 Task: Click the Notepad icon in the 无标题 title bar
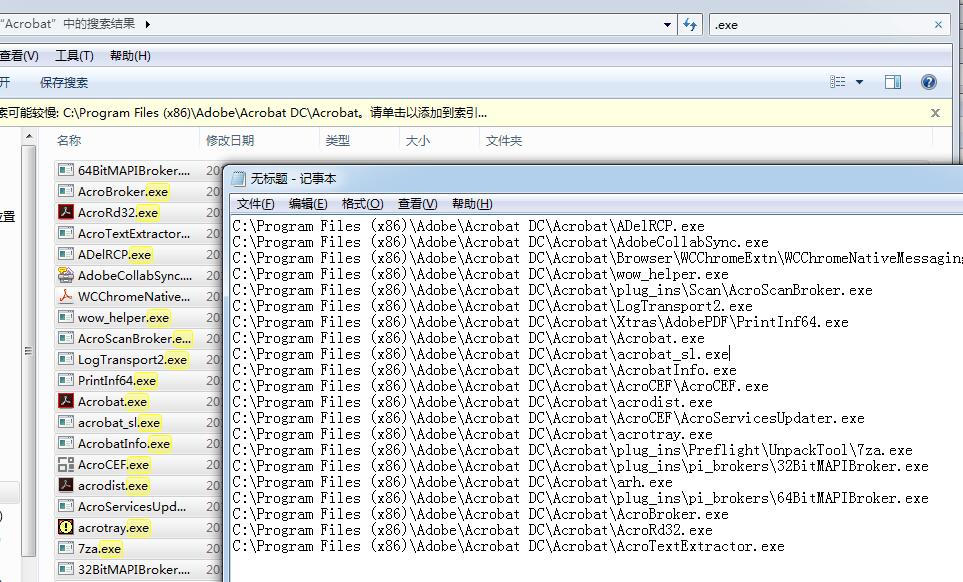pyautogui.click(x=238, y=179)
